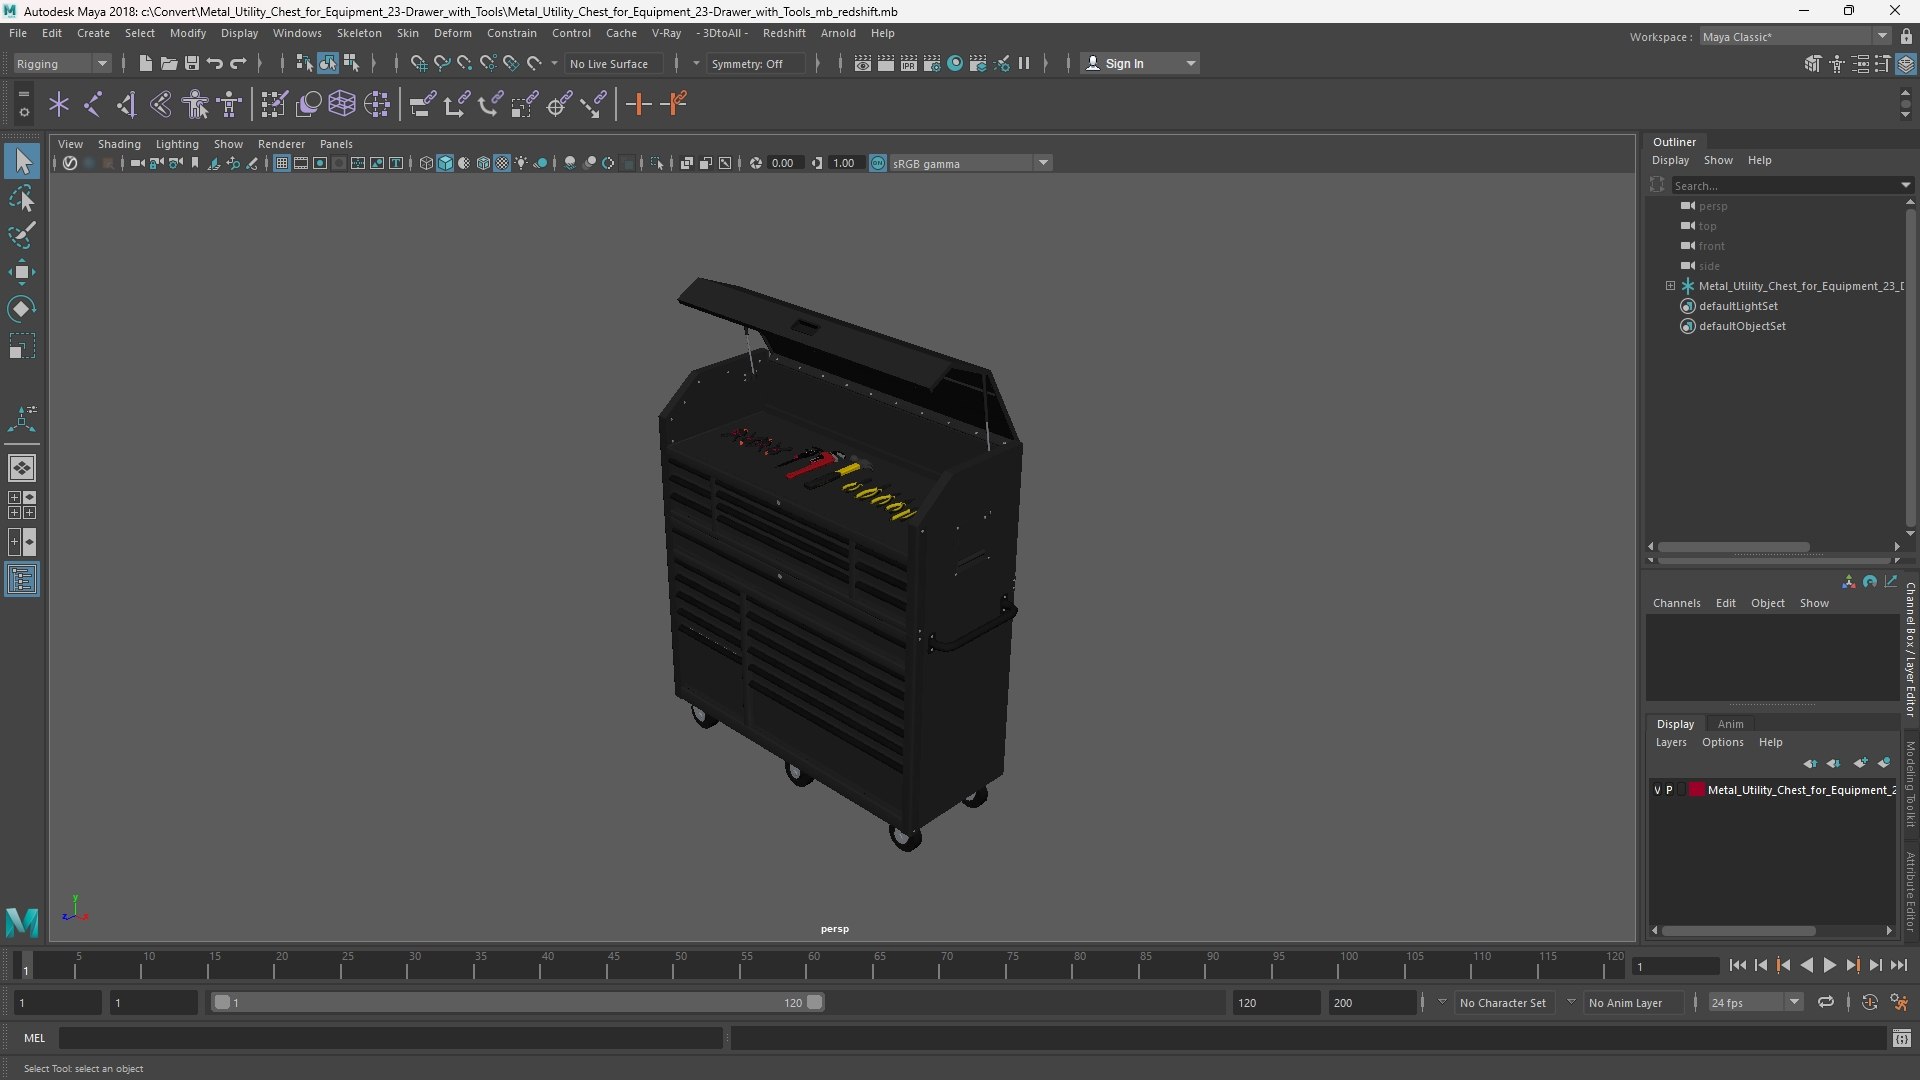
Task: Open the sRGB gamma view transform dropdown
Action: [970, 163]
